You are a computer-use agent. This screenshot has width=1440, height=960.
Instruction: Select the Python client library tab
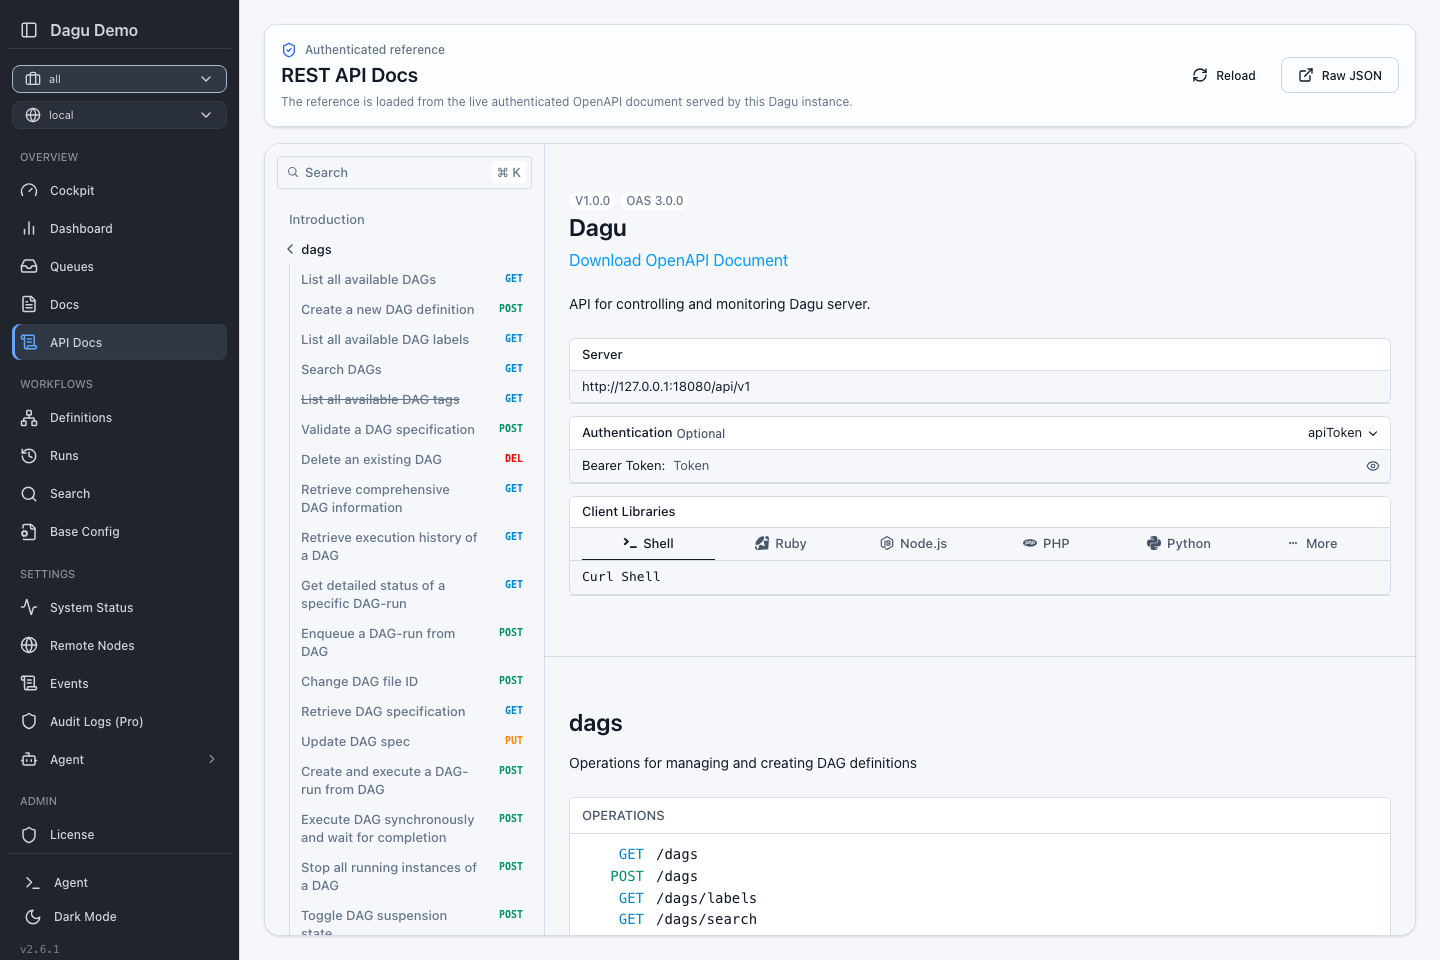point(1178,543)
